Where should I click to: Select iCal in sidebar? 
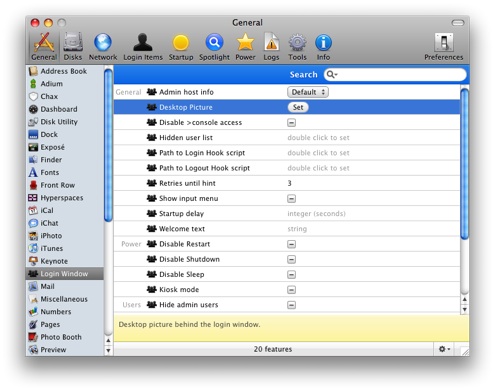click(x=64, y=210)
